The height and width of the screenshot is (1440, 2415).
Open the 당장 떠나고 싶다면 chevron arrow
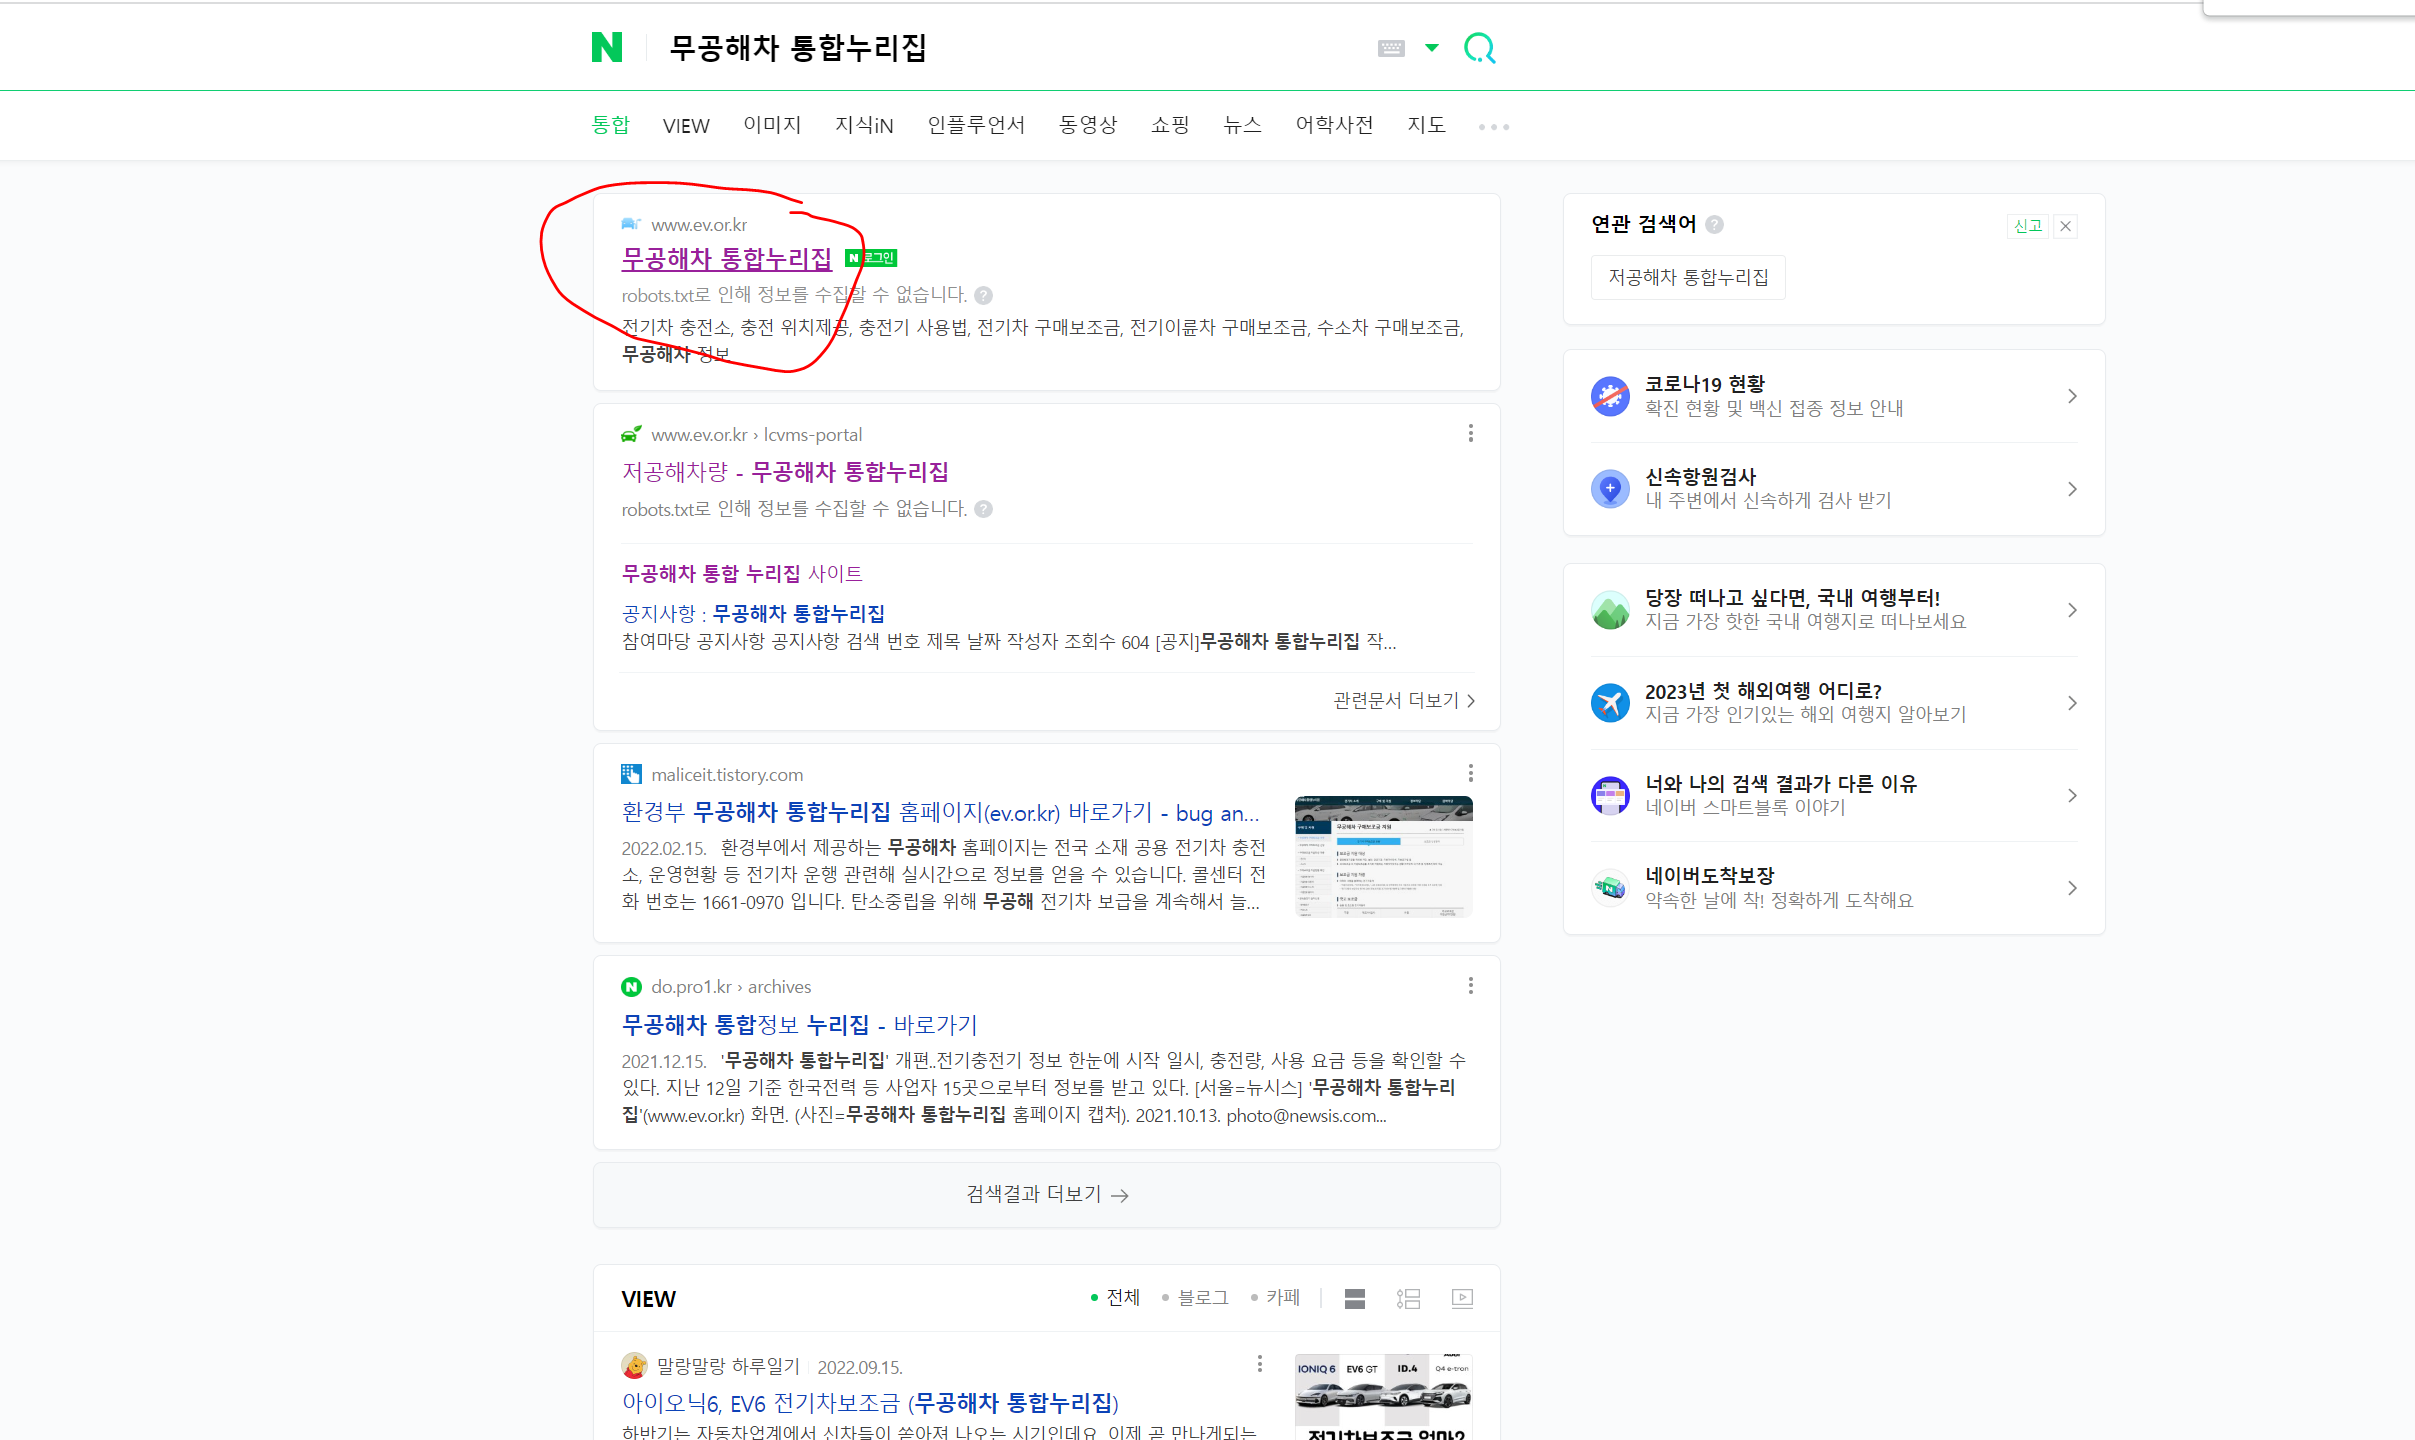click(2072, 610)
